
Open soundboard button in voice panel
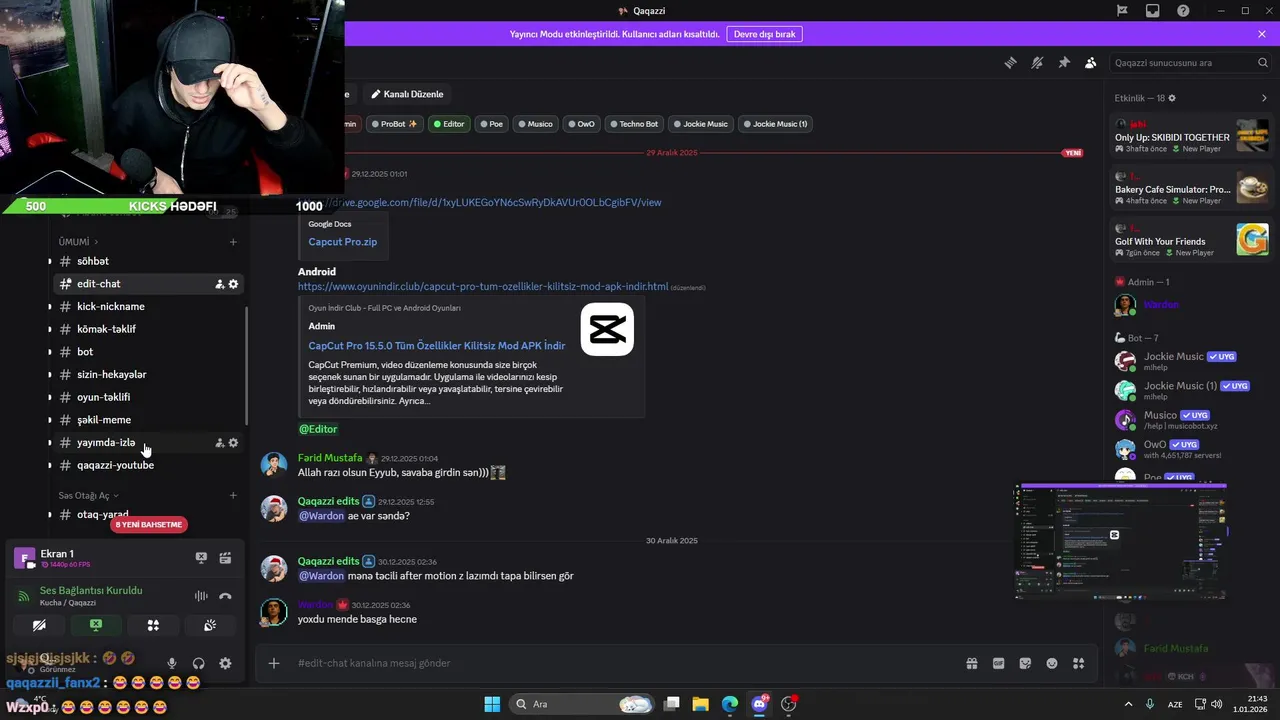(210, 625)
